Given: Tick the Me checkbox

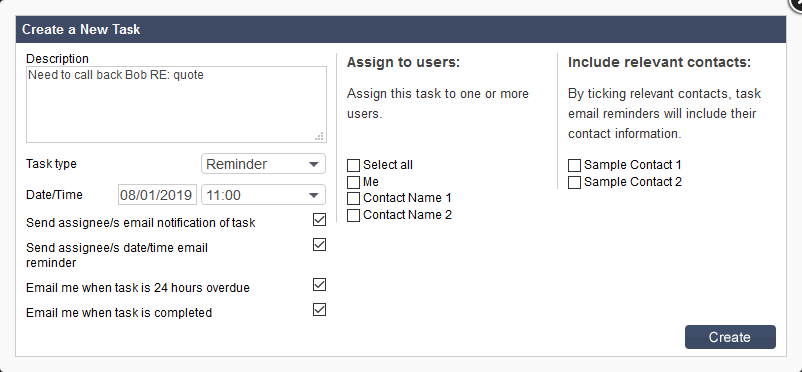Looking at the screenshot, I should point(353,182).
